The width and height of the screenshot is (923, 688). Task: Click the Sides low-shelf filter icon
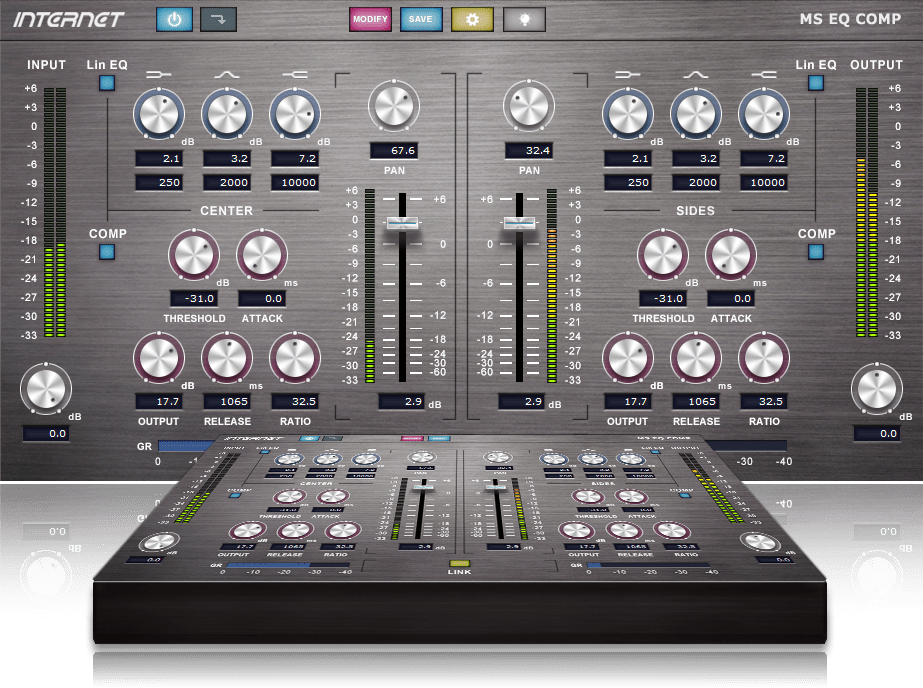point(628,74)
